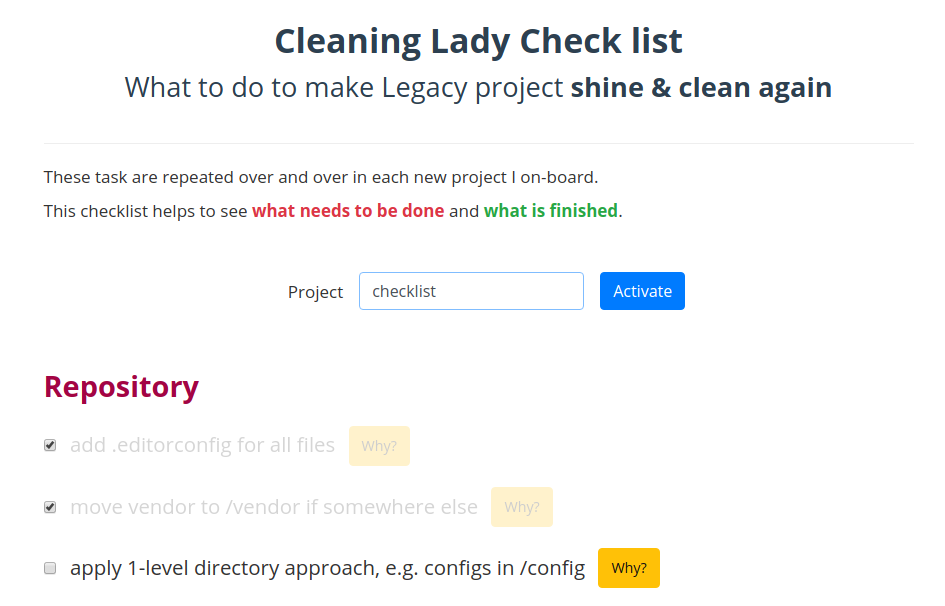Click Why? next to add .editorconfig
This screenshot has width=945, height=606.
(379, 446)
